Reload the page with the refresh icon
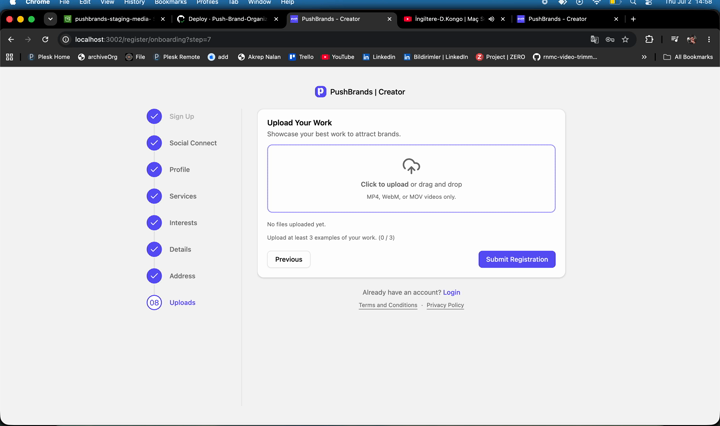Viewport: 720px width, 426px height. [x=45, y=39]
